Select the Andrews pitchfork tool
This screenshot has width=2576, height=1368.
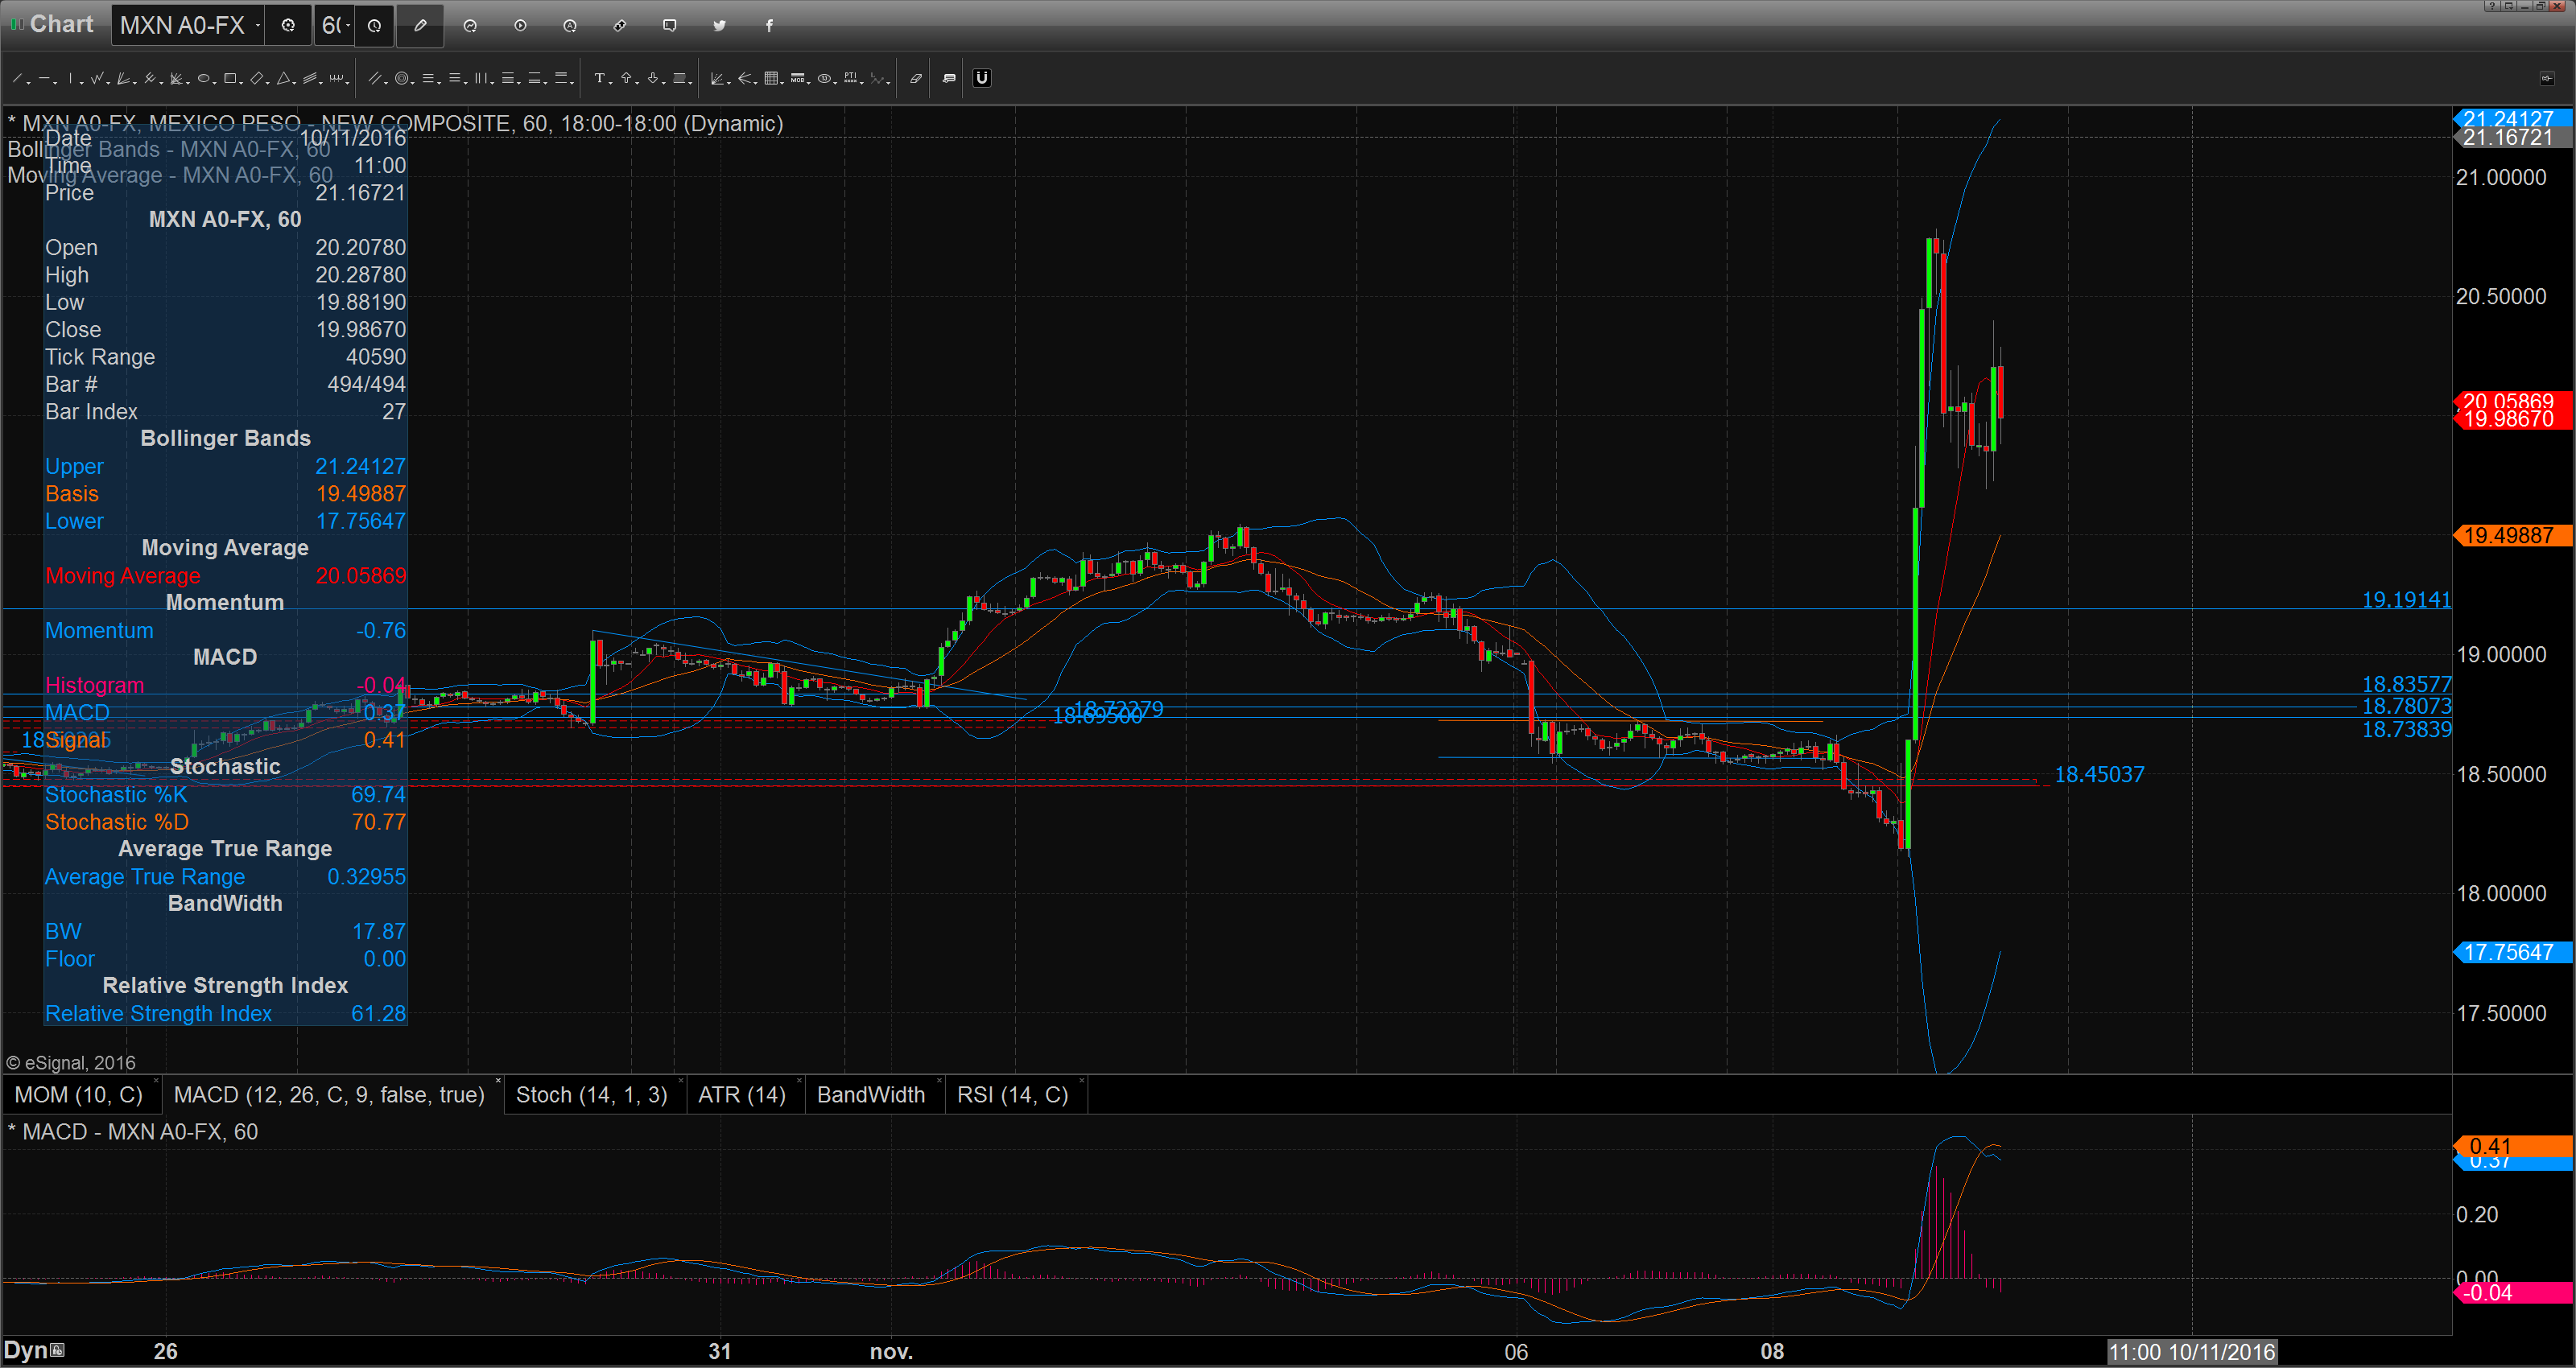pyautogui.click(x=150, y=78)
